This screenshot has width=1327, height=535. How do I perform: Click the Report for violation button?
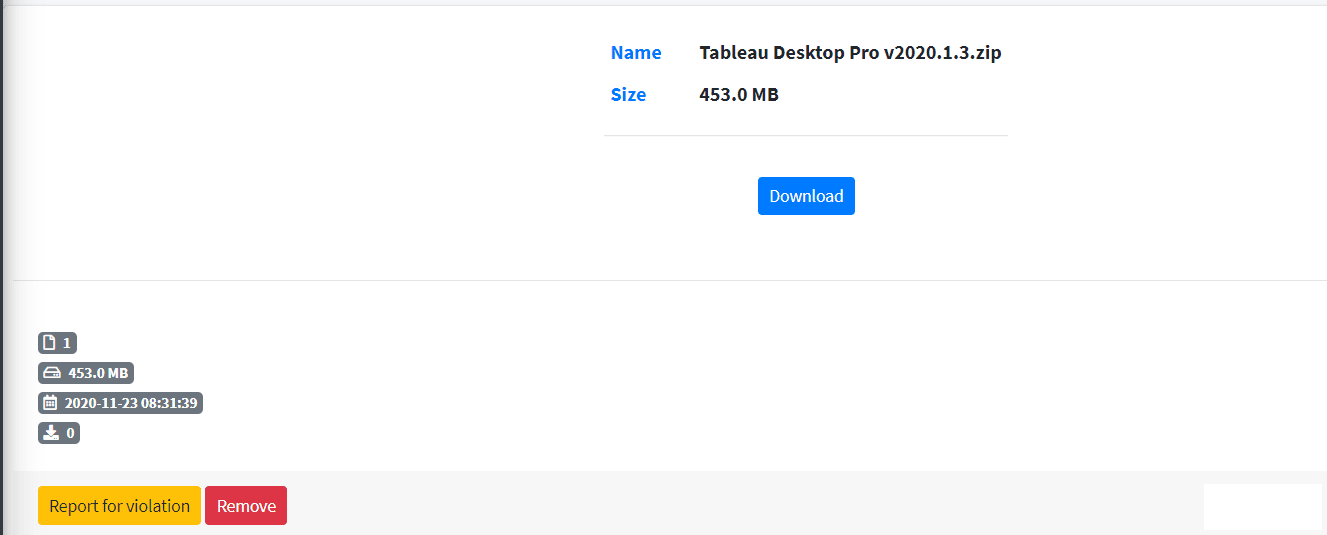click(x=119, y=506)
